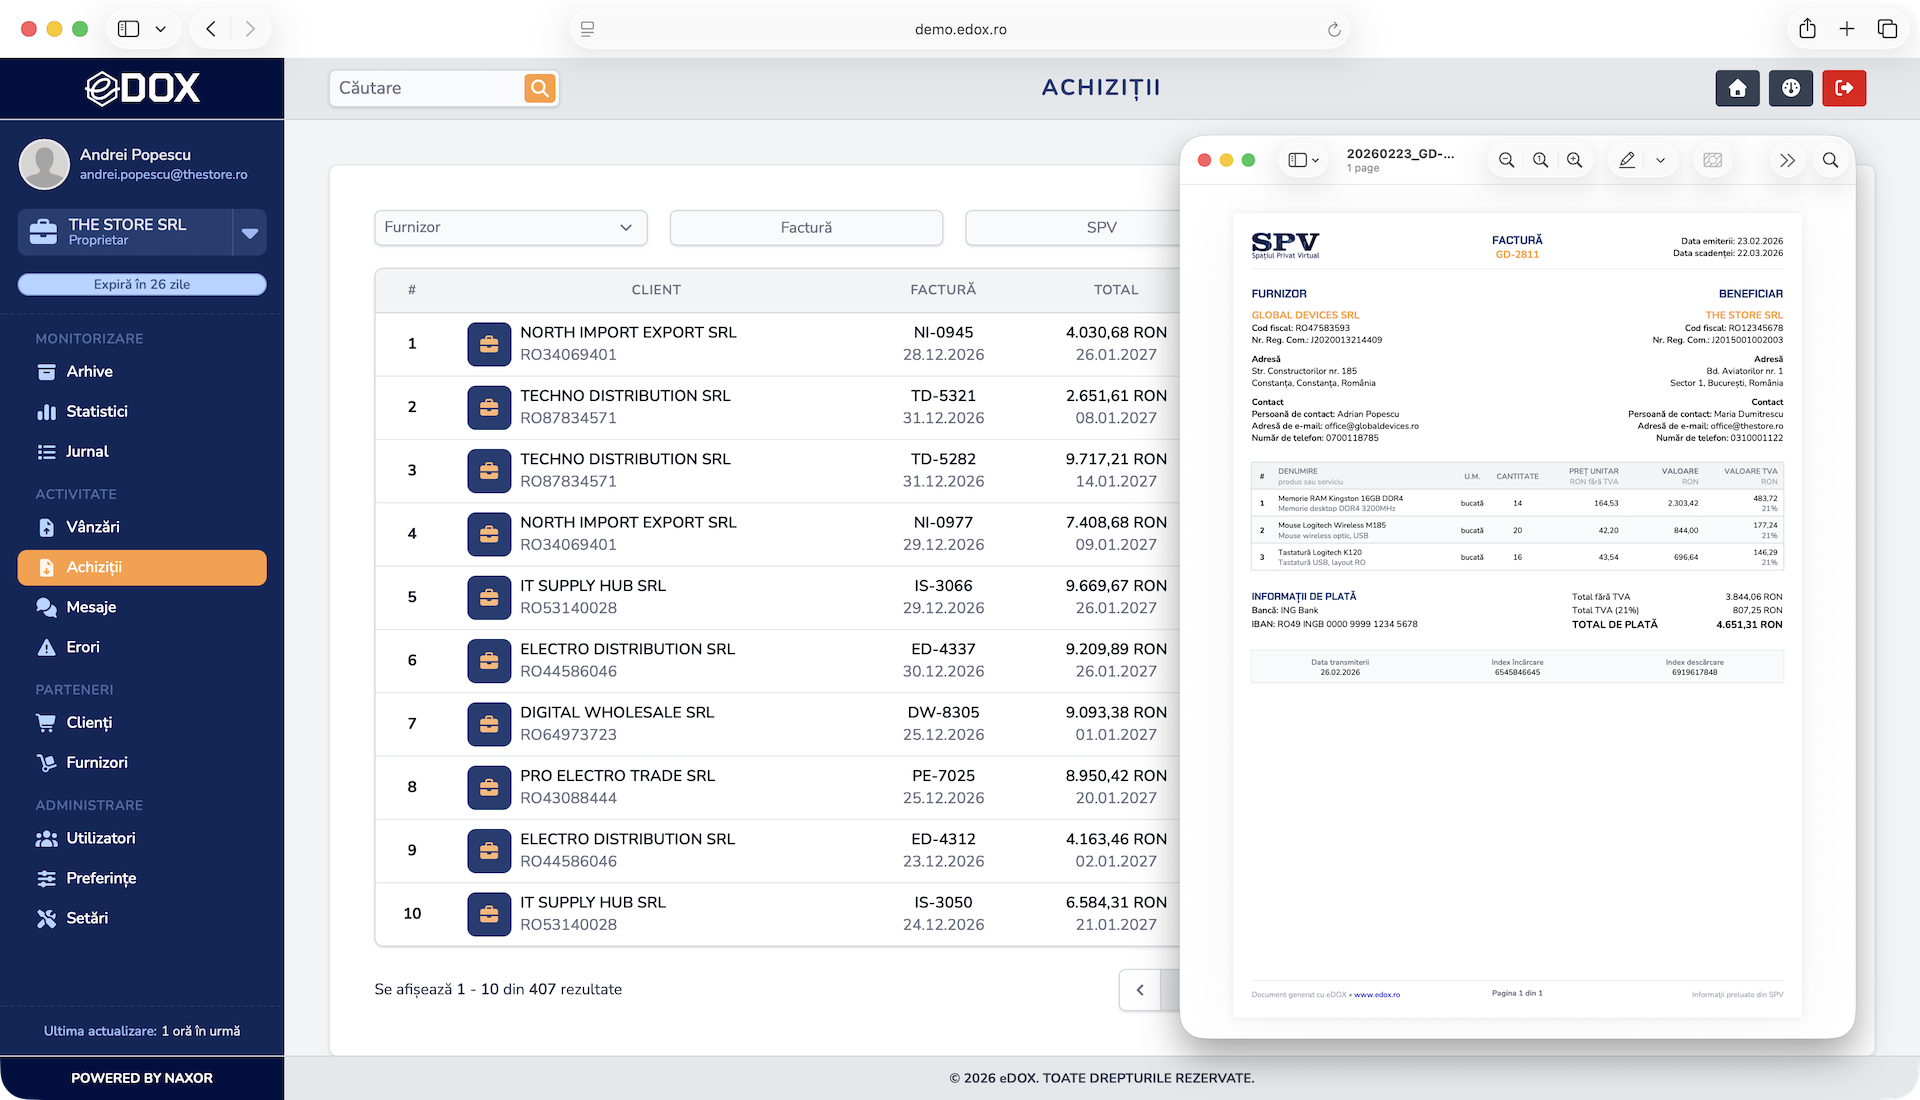The width and height of the screenshot is (1920, 1100).
Task: Click the color palette icon button
Action: (1790, 88)
